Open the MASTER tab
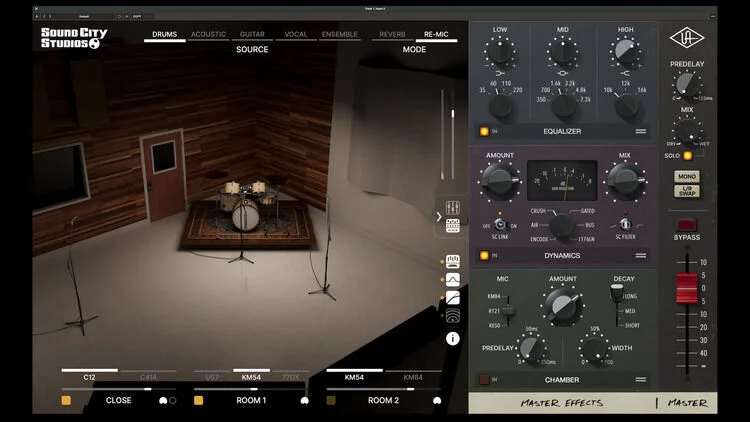 coord(687,403)
